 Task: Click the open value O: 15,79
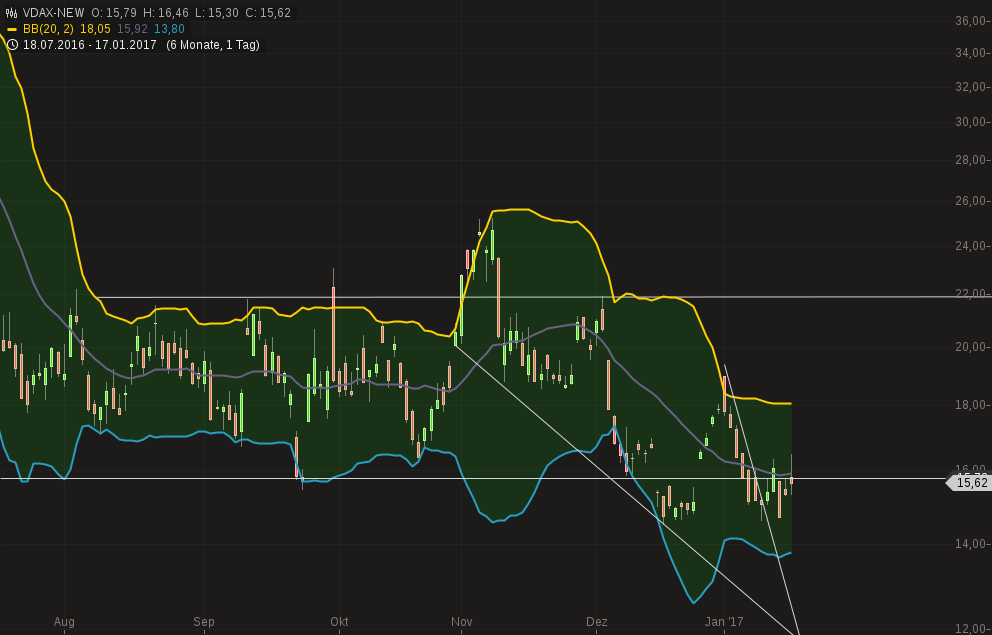(x=113, y=11)
